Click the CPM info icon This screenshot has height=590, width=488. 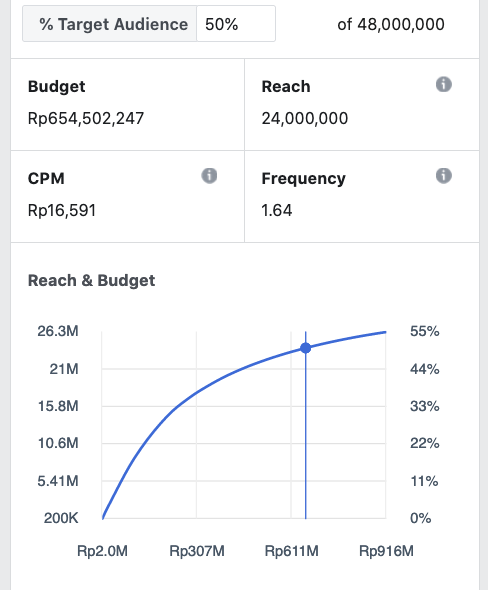209,176
